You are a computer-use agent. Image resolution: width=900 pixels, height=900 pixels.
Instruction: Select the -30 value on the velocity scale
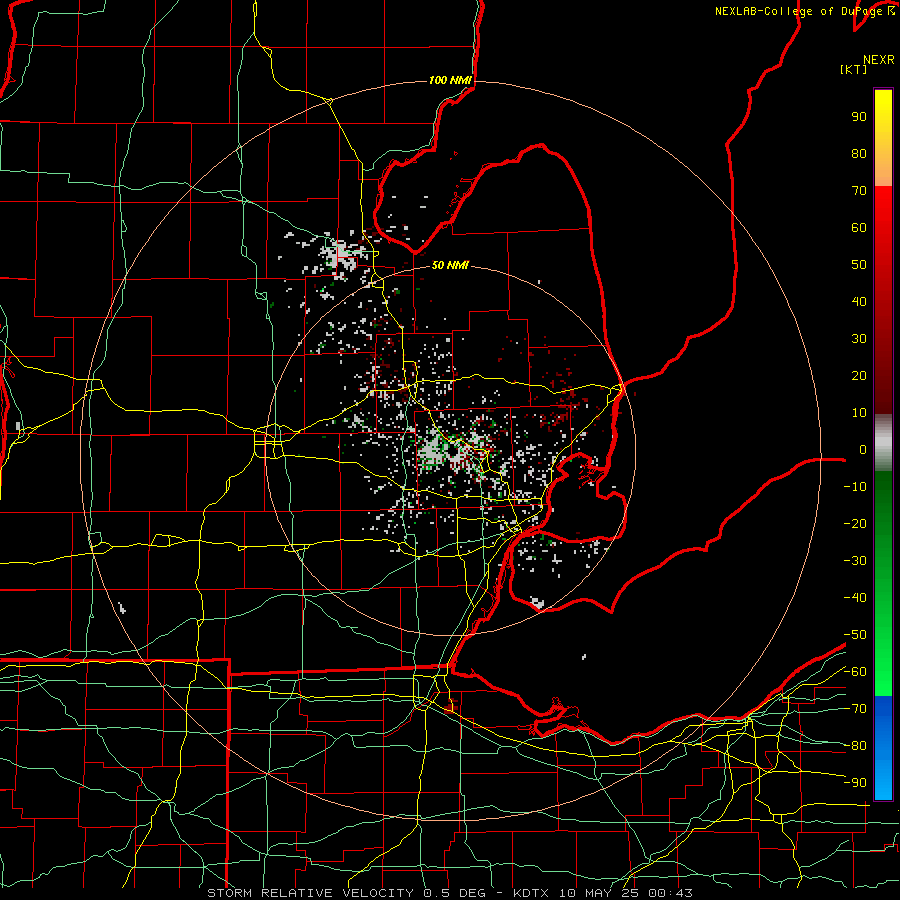point(855,561)
